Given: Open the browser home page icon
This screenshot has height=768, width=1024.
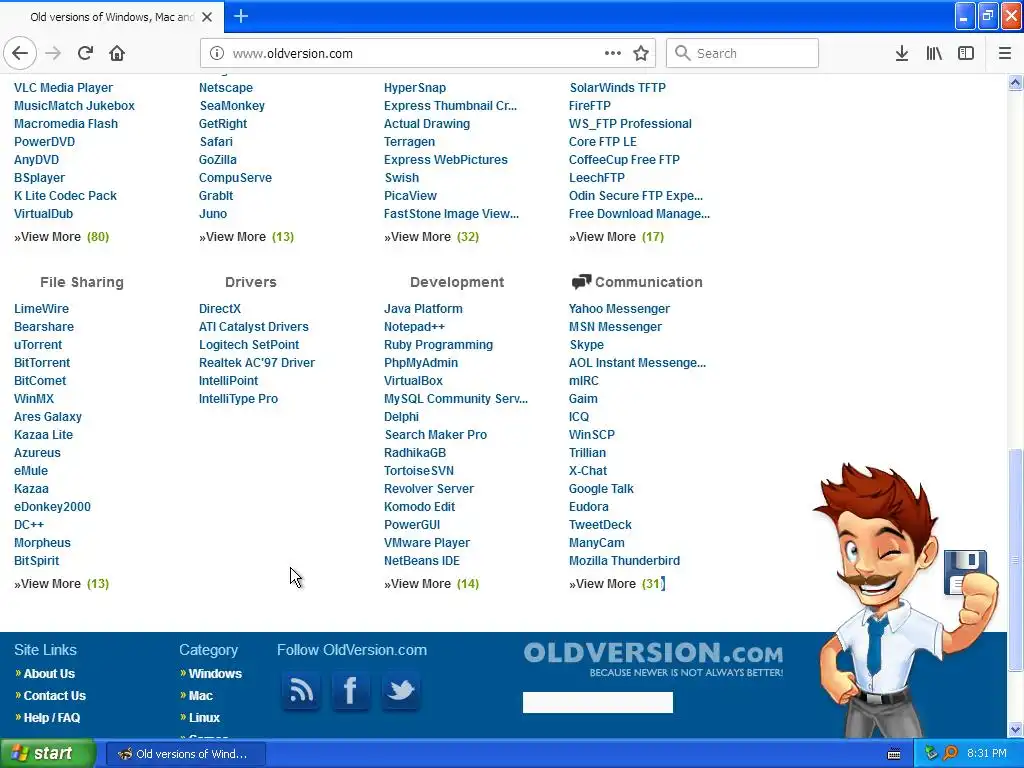Looking at the screenshot, I should 117,53.
